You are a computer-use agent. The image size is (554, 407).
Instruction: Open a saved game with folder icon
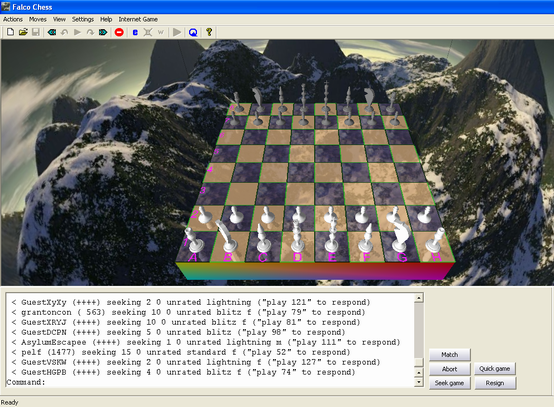(23, 33)
